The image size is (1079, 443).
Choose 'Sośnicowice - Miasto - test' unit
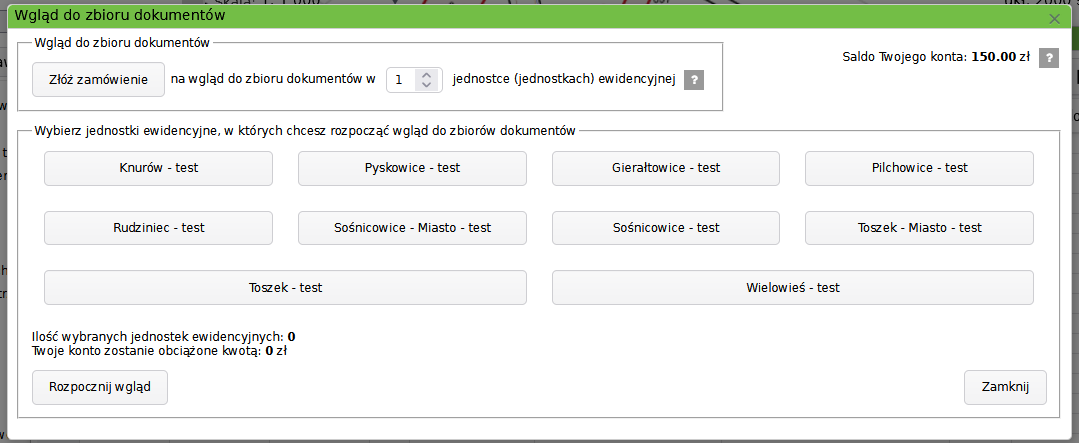tap(412, 228)
